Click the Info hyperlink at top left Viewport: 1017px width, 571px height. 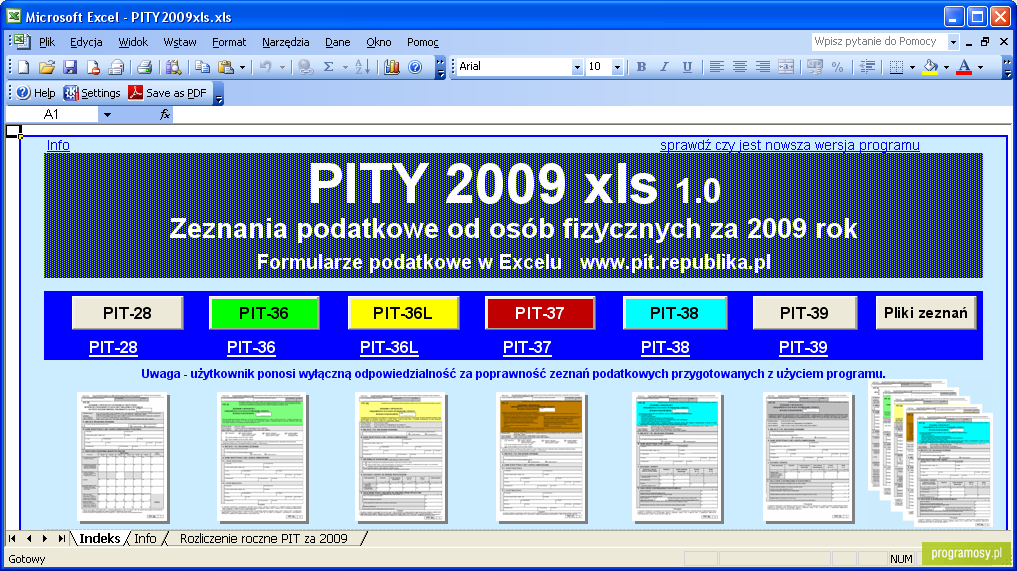[x=58, y=145]
